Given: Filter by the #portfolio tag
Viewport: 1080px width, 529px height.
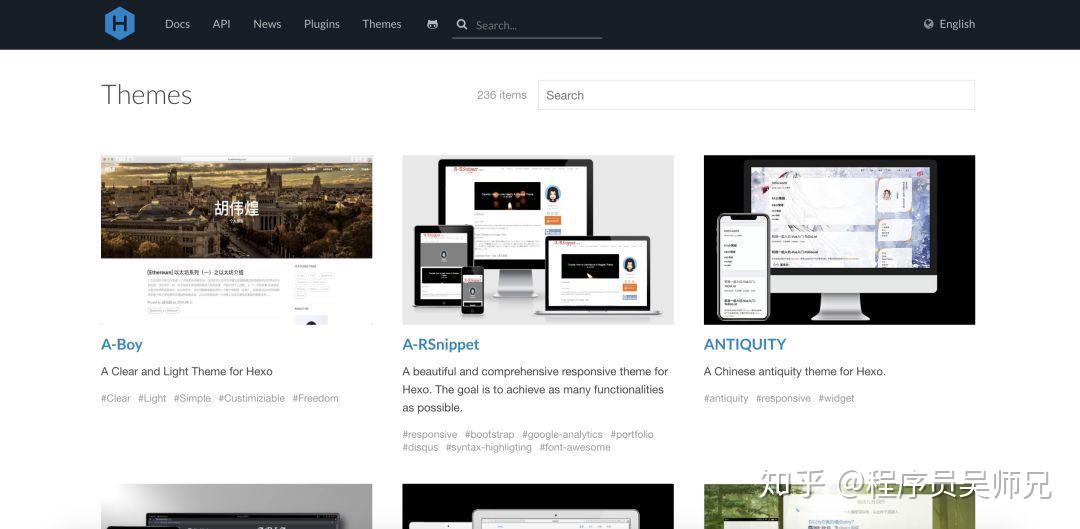Looking at the screenshot, I should [632, 435].
